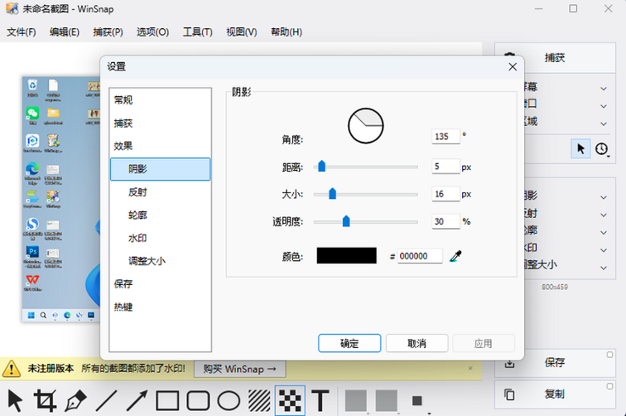This screenshot has height=416, width=626.
Task: Select the Rounded Rectangle shape tool
Action: point(198,401)
